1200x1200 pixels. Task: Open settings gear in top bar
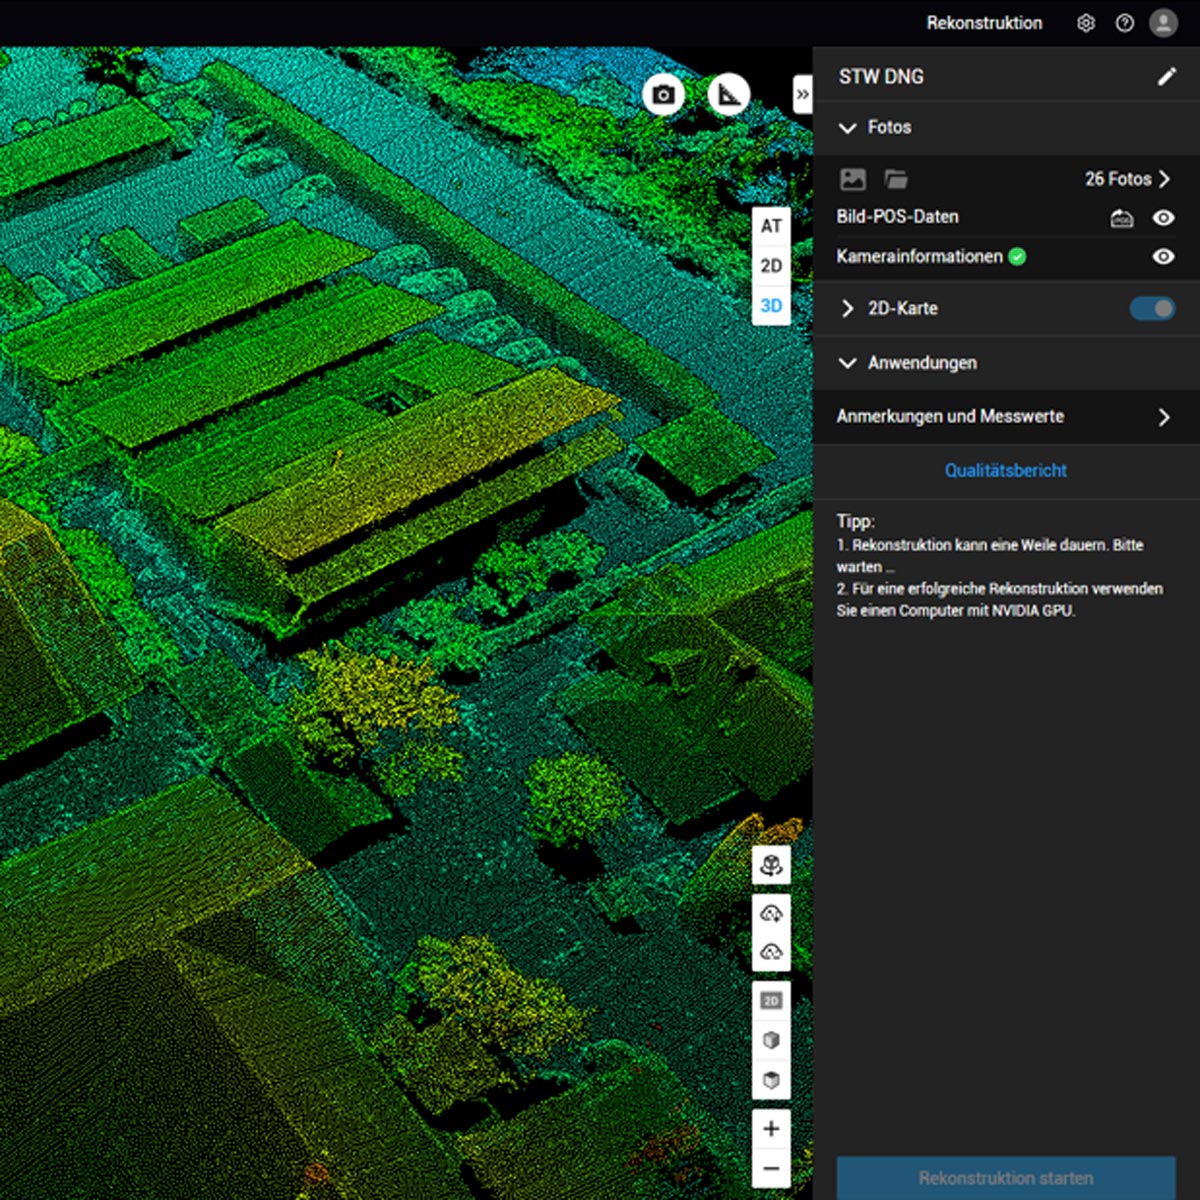point(1086,23)
